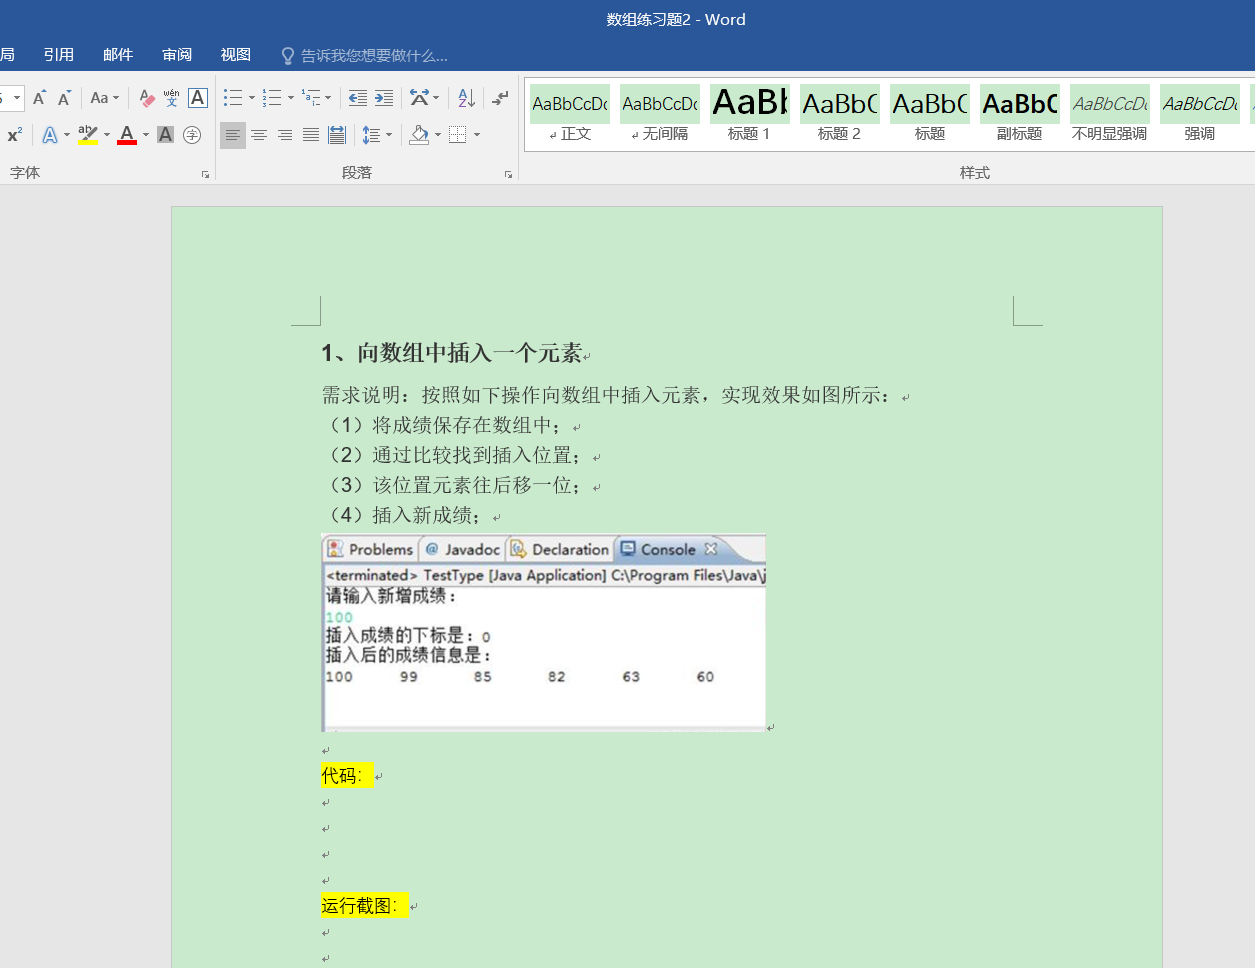Center the paragraph text
This screenshot has height=968, width=1255.
pos(259,134)
